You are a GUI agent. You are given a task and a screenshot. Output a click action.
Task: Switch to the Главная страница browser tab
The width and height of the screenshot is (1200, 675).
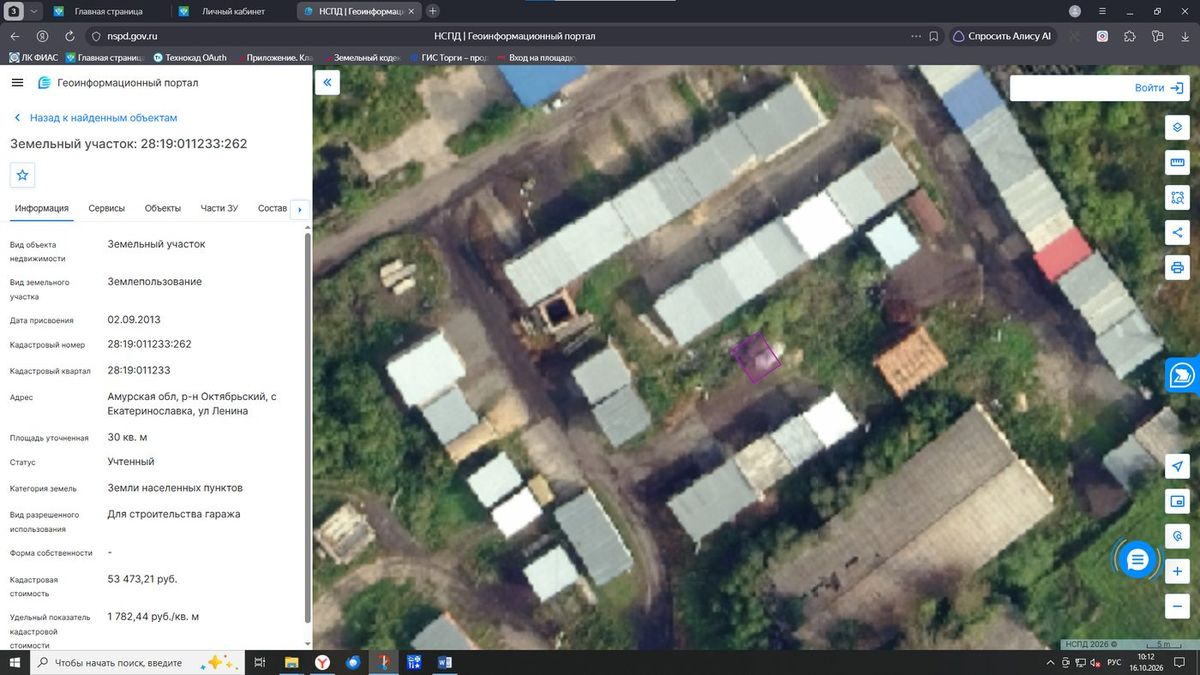tap(108, 11)
